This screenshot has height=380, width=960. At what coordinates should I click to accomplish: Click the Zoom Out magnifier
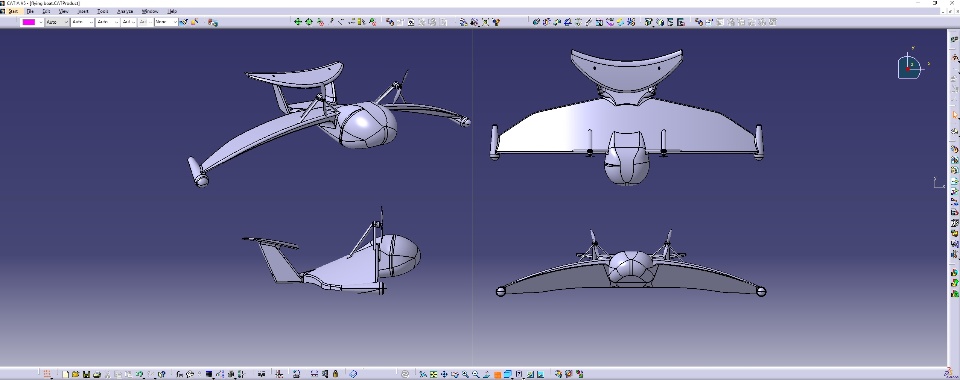pyautogui.click(x=476, y=374)
